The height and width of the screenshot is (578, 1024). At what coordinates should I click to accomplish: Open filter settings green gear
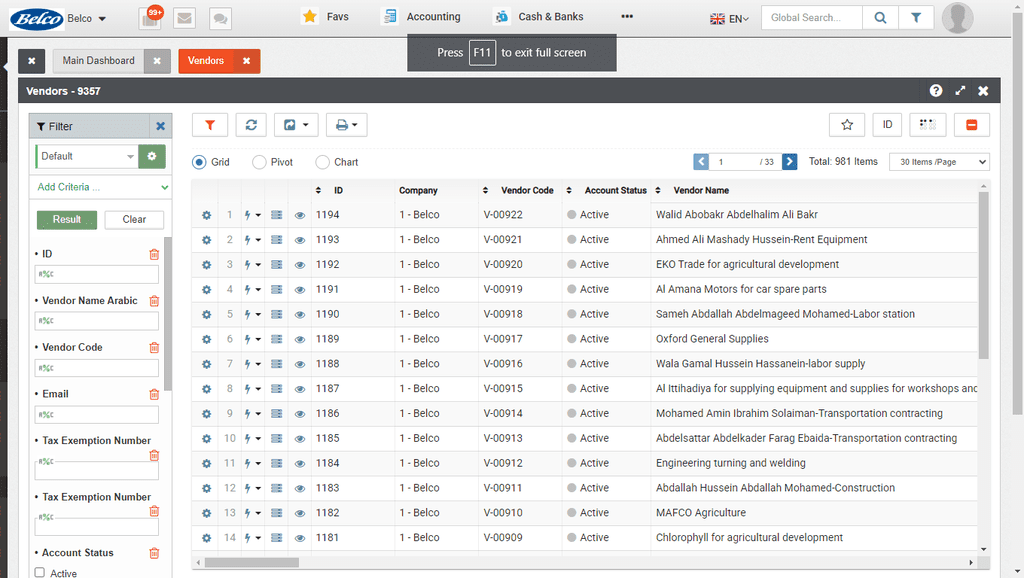pyautogui.click(x=152, y=156)
